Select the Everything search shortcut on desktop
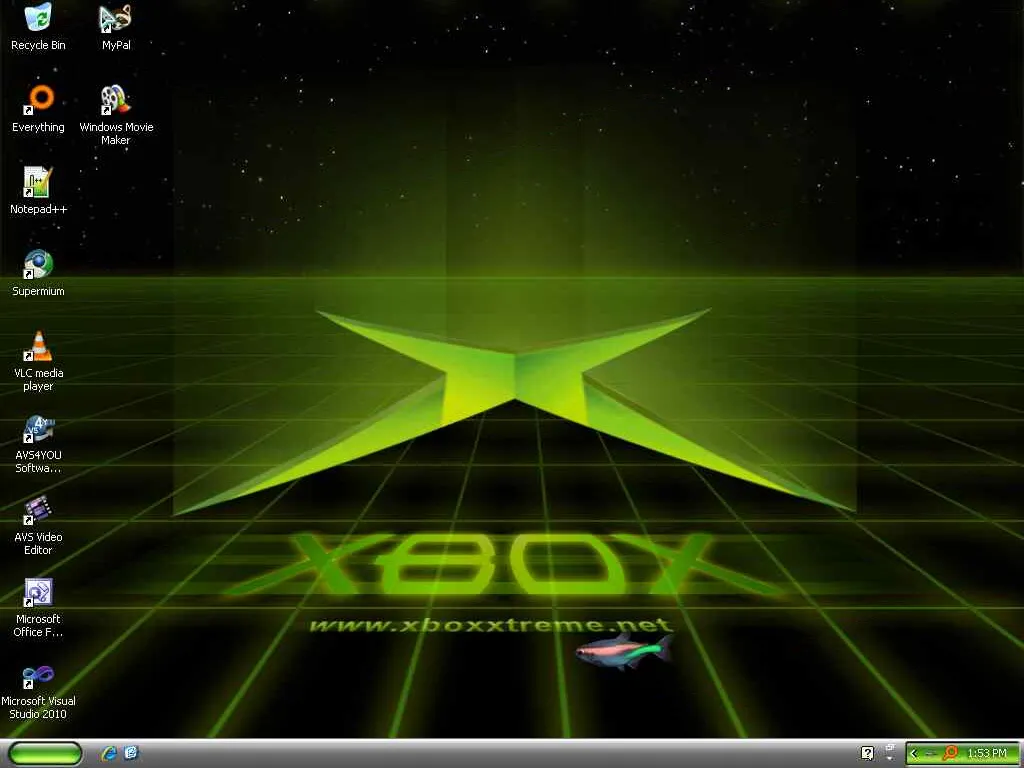Image resolution: width=1024 pixels, height=768 pixels. 38,110
